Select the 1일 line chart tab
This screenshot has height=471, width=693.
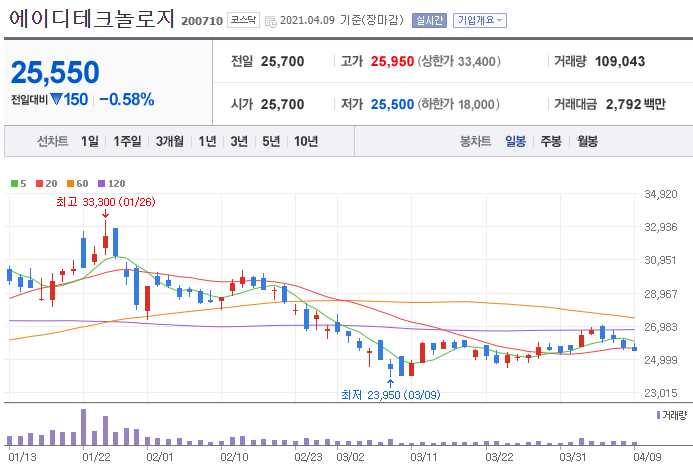[x=90, y=141]
